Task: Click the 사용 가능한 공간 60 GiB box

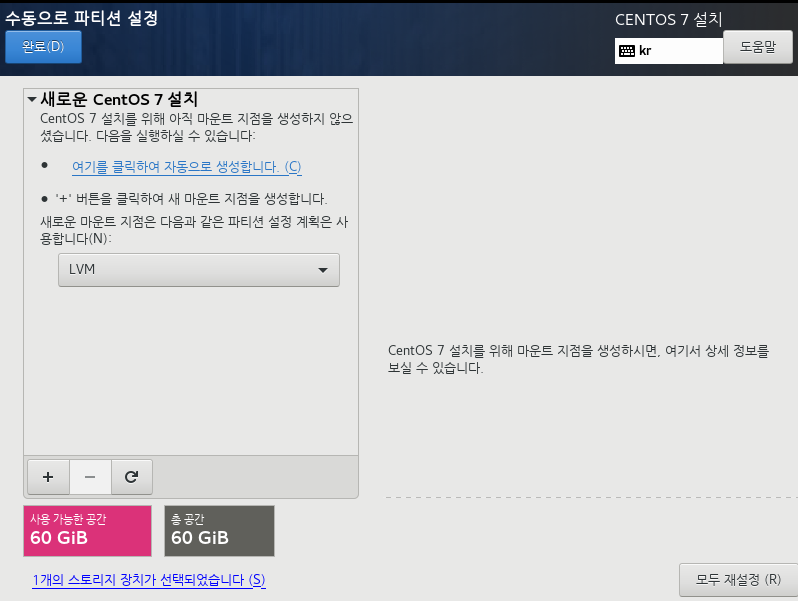Action: [88, 531]
